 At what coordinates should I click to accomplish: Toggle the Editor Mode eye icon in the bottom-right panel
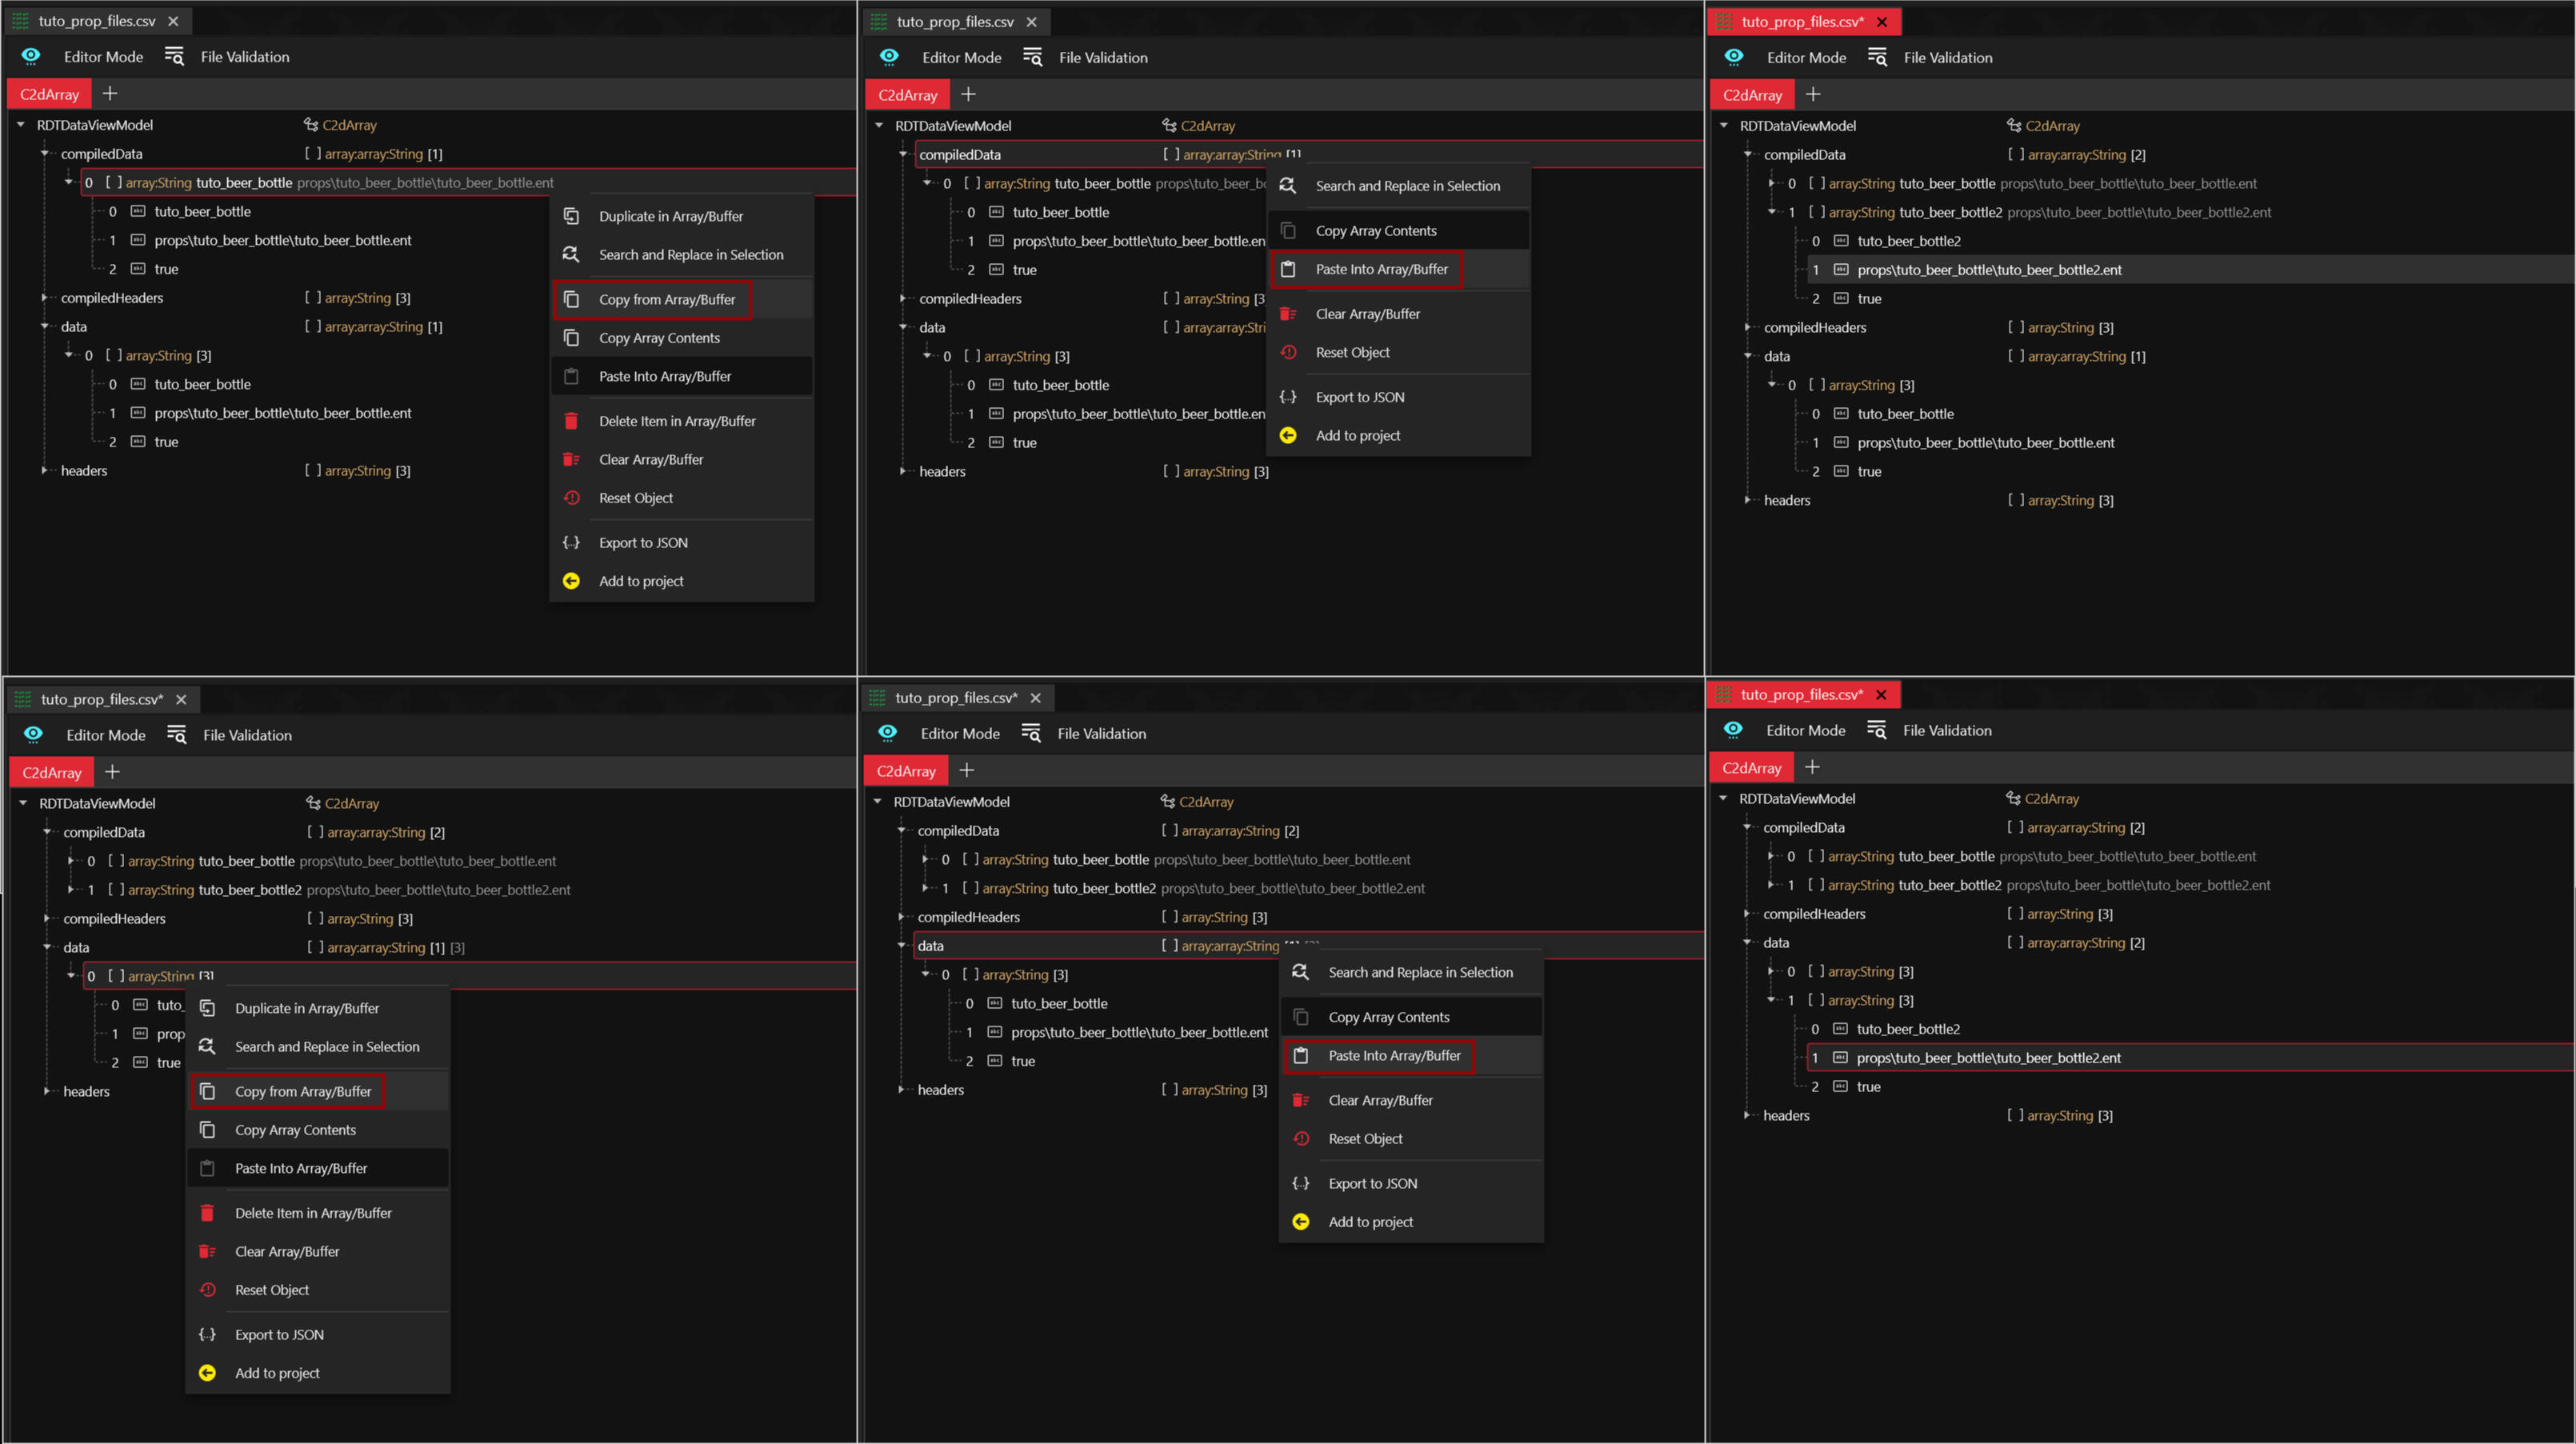tap(1733, 730)
